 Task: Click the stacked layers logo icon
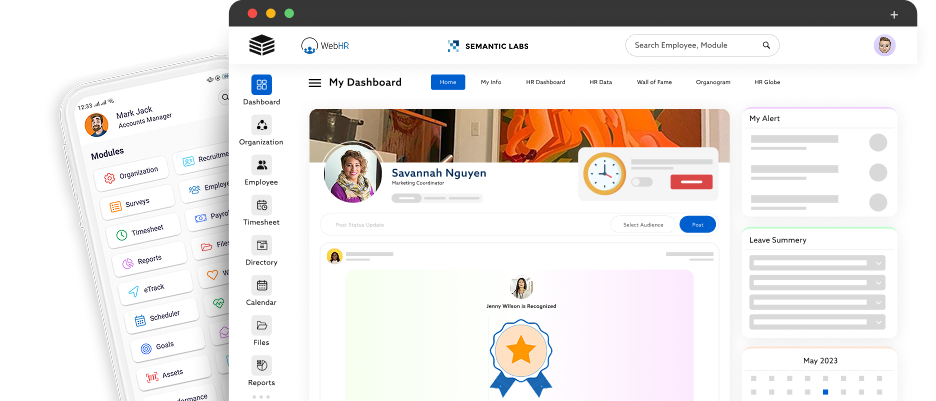pyautogui.click(x=261, y=45)
